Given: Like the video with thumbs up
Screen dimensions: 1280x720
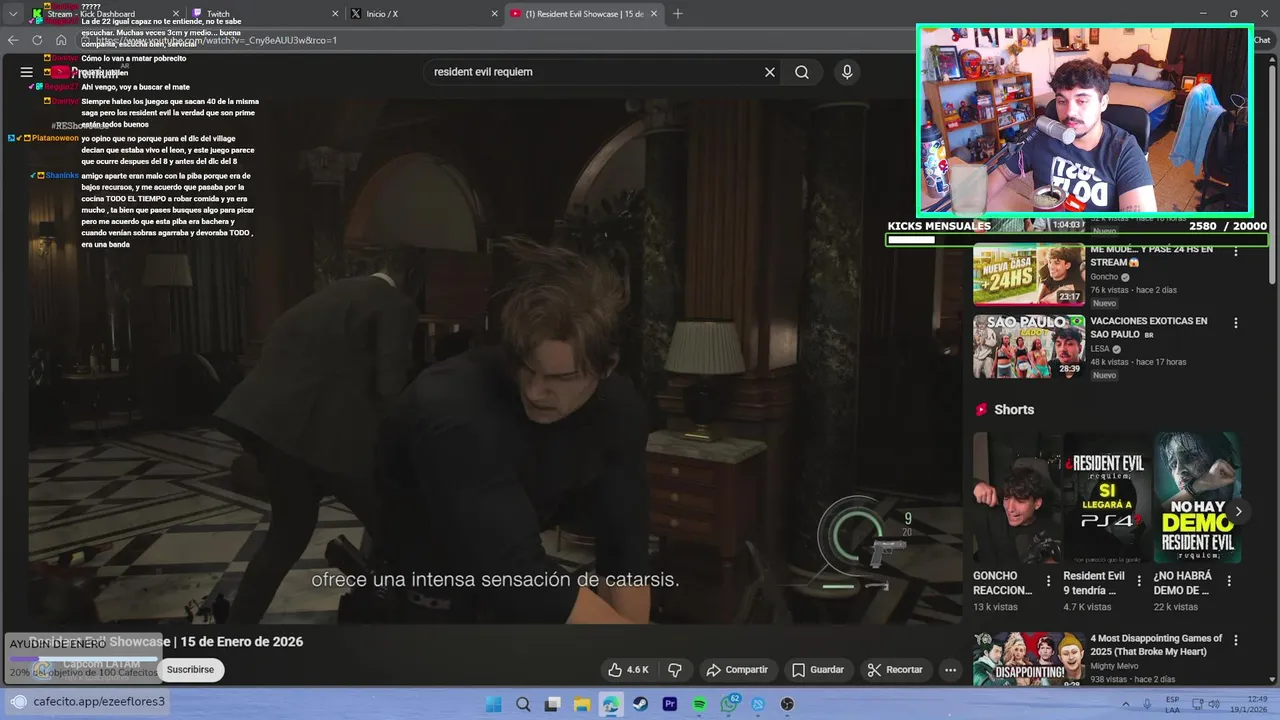Looking at the screenshot, I should (628, 670).
